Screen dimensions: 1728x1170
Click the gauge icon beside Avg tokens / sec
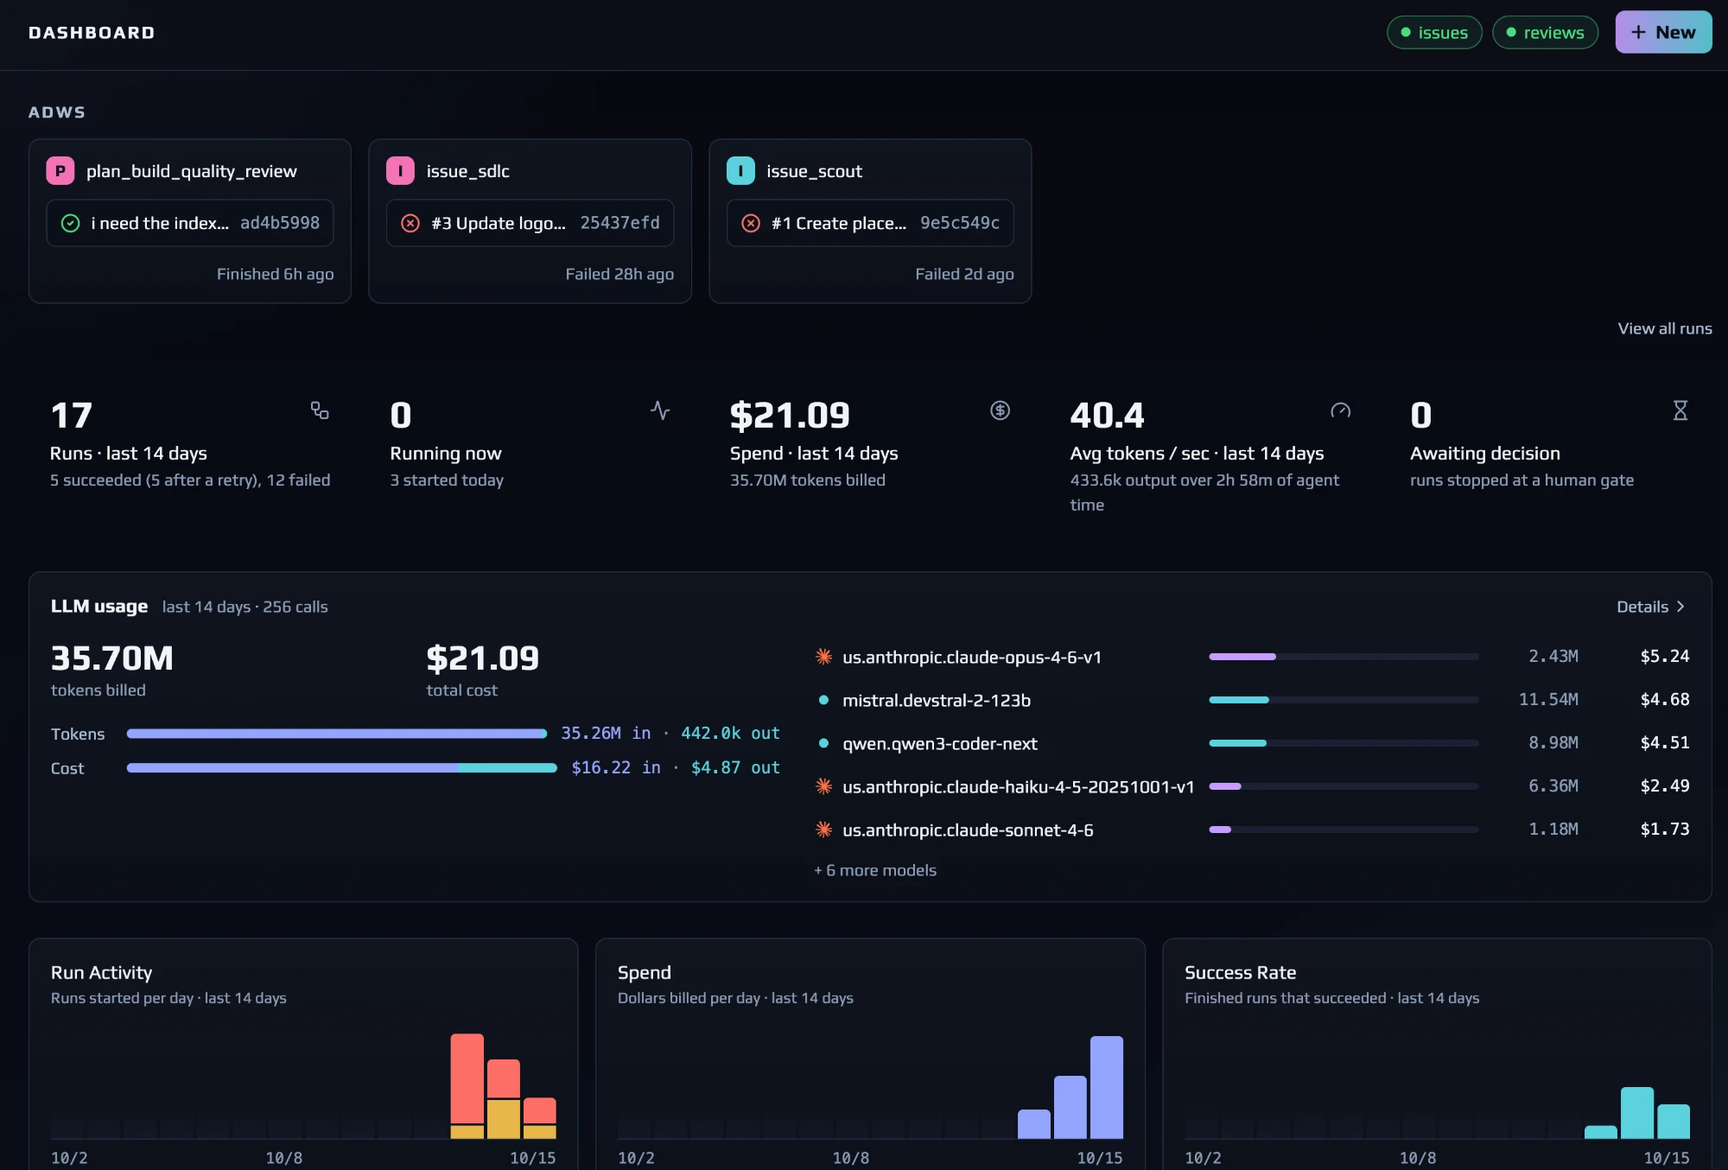(1340, 411)
